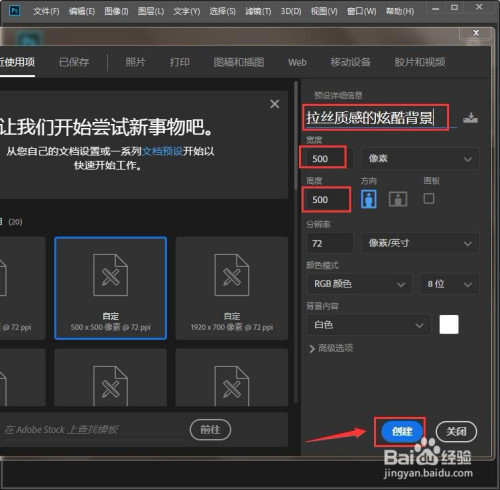
Task: Close the new document dialog with its X
Action: point(476,33)
